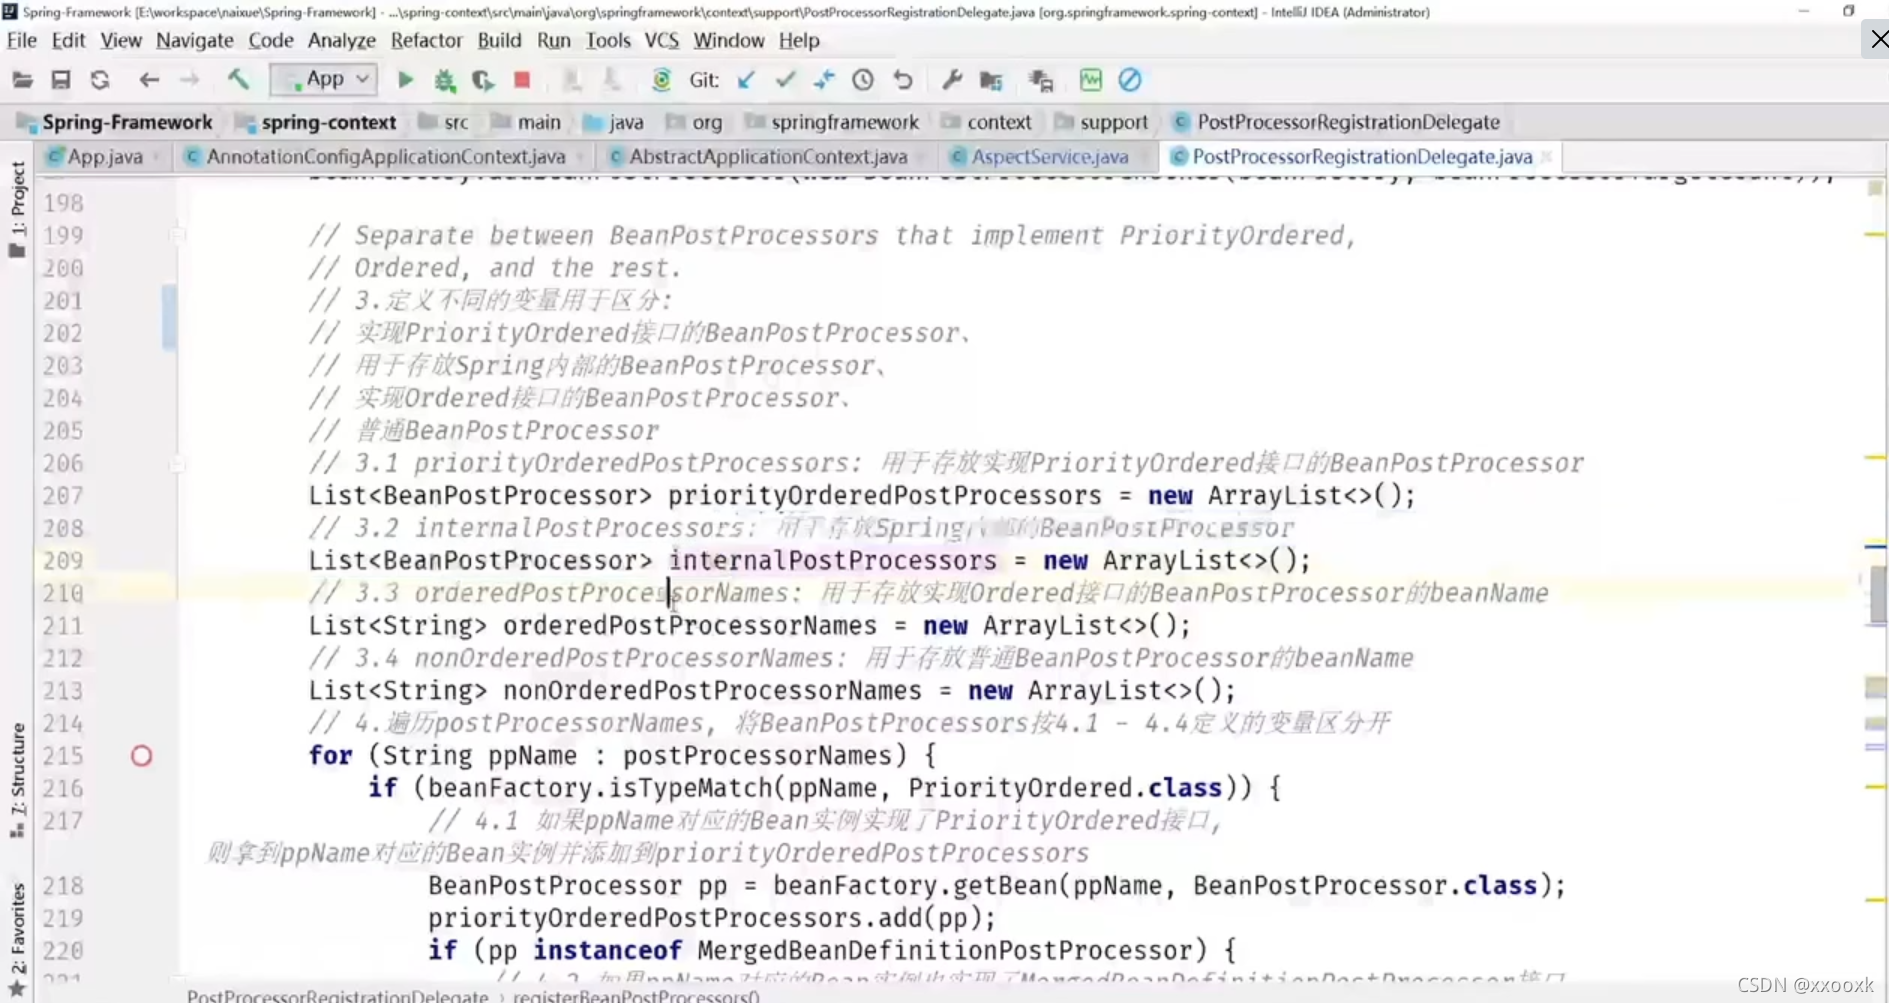
Task: Click the search everywhere style toolbar icon
Action: point(1041,80)
